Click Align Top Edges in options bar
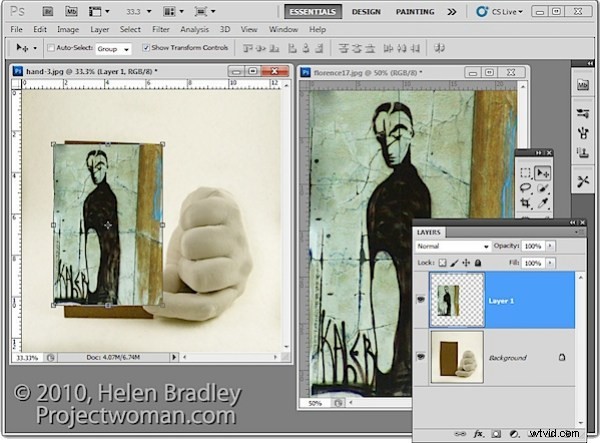 coord(248,48)
